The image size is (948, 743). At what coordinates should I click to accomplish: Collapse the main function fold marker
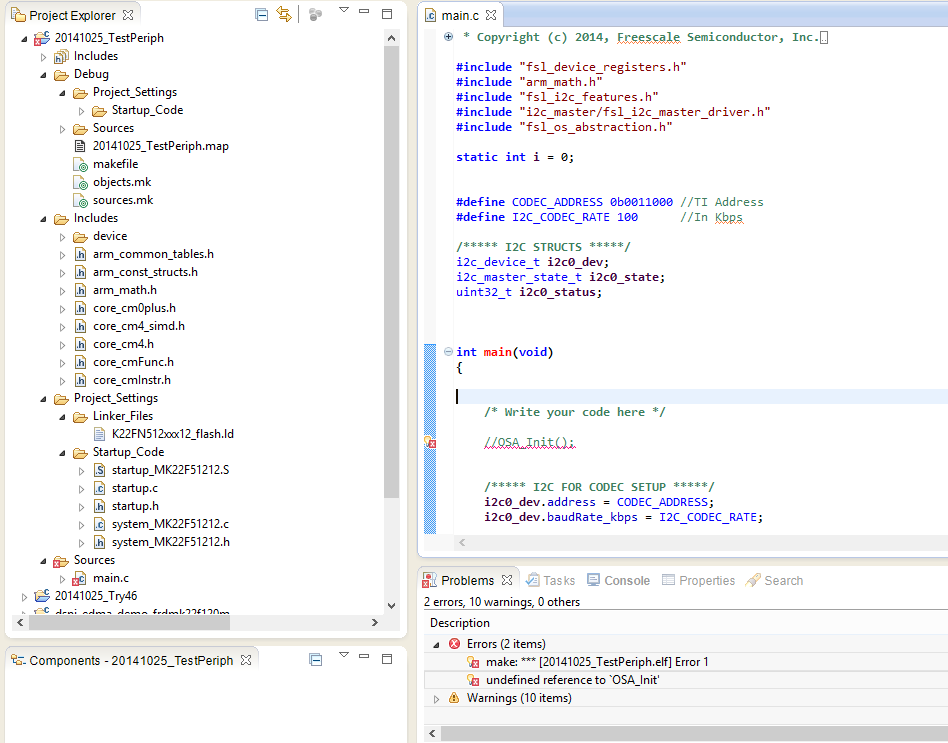(448, 351)
